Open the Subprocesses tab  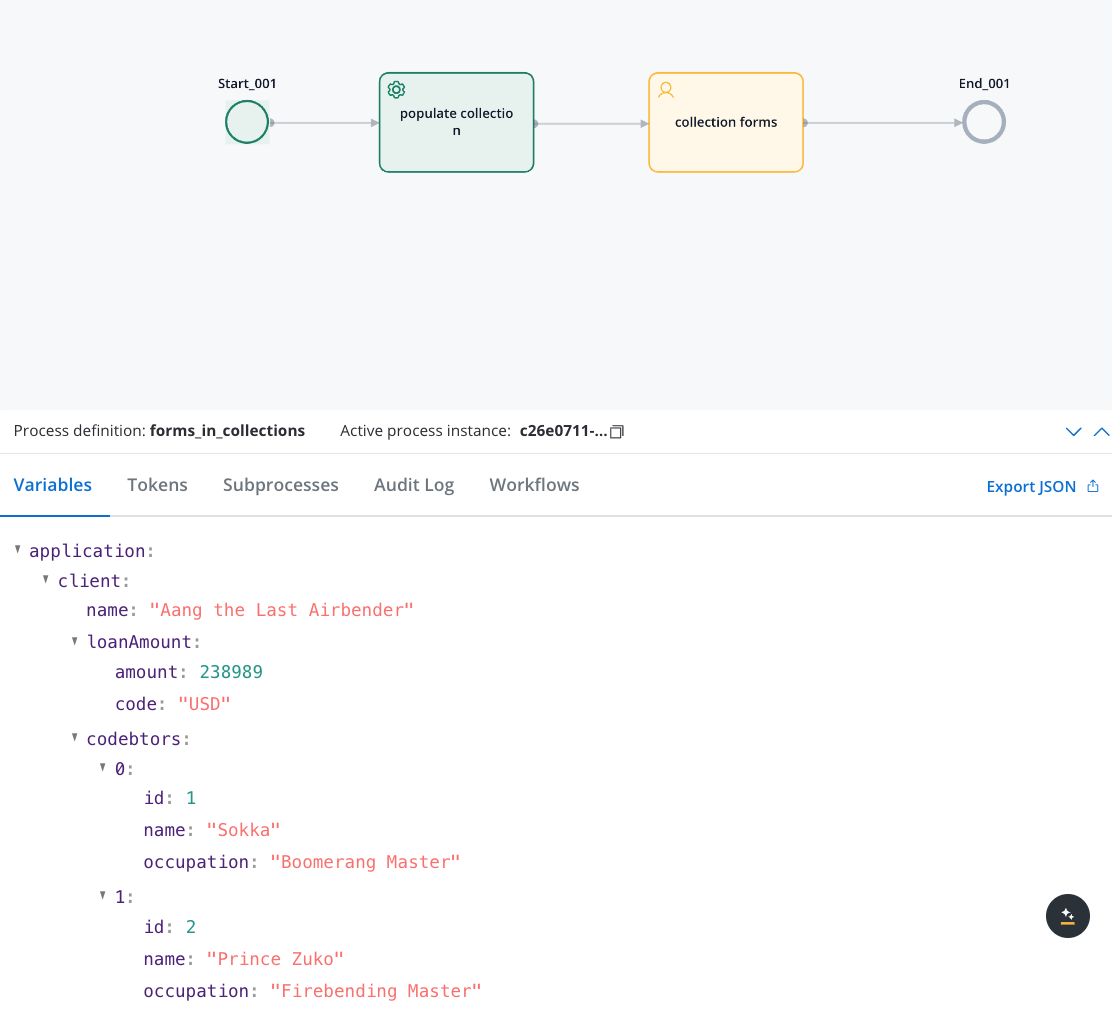(x=280, y=485)
